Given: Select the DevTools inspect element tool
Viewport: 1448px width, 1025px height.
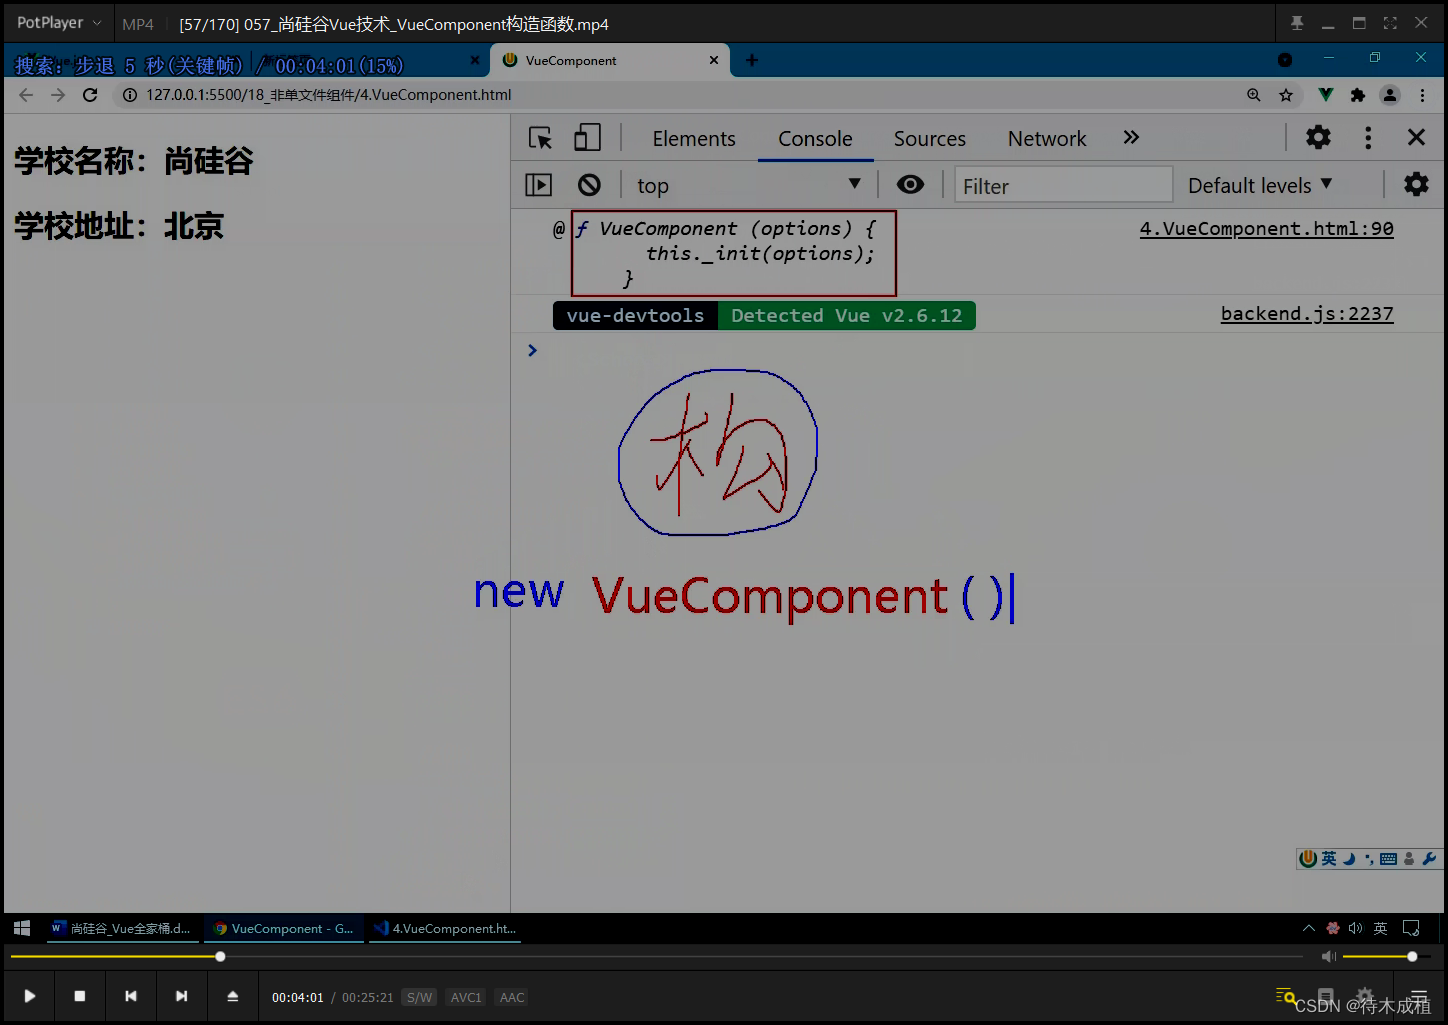Looking at the screenshot, I should [540, 138].
